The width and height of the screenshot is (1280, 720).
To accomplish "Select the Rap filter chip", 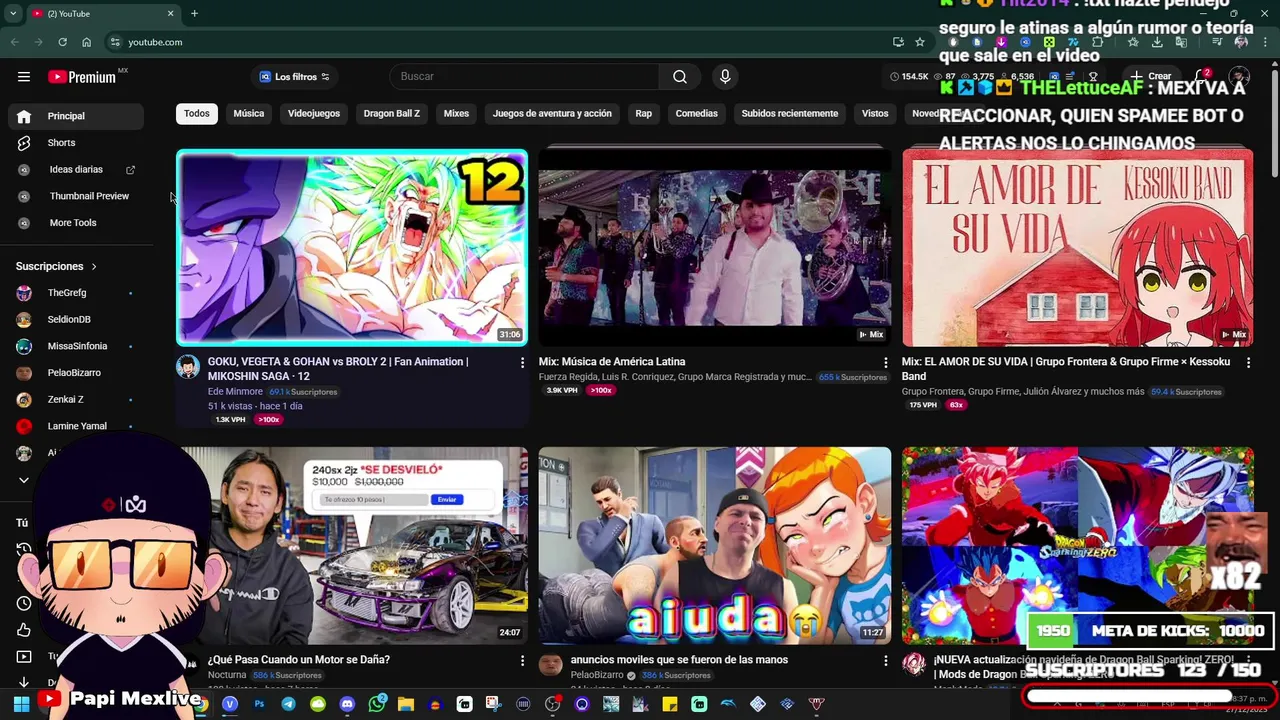I will (x=644, y=113).
